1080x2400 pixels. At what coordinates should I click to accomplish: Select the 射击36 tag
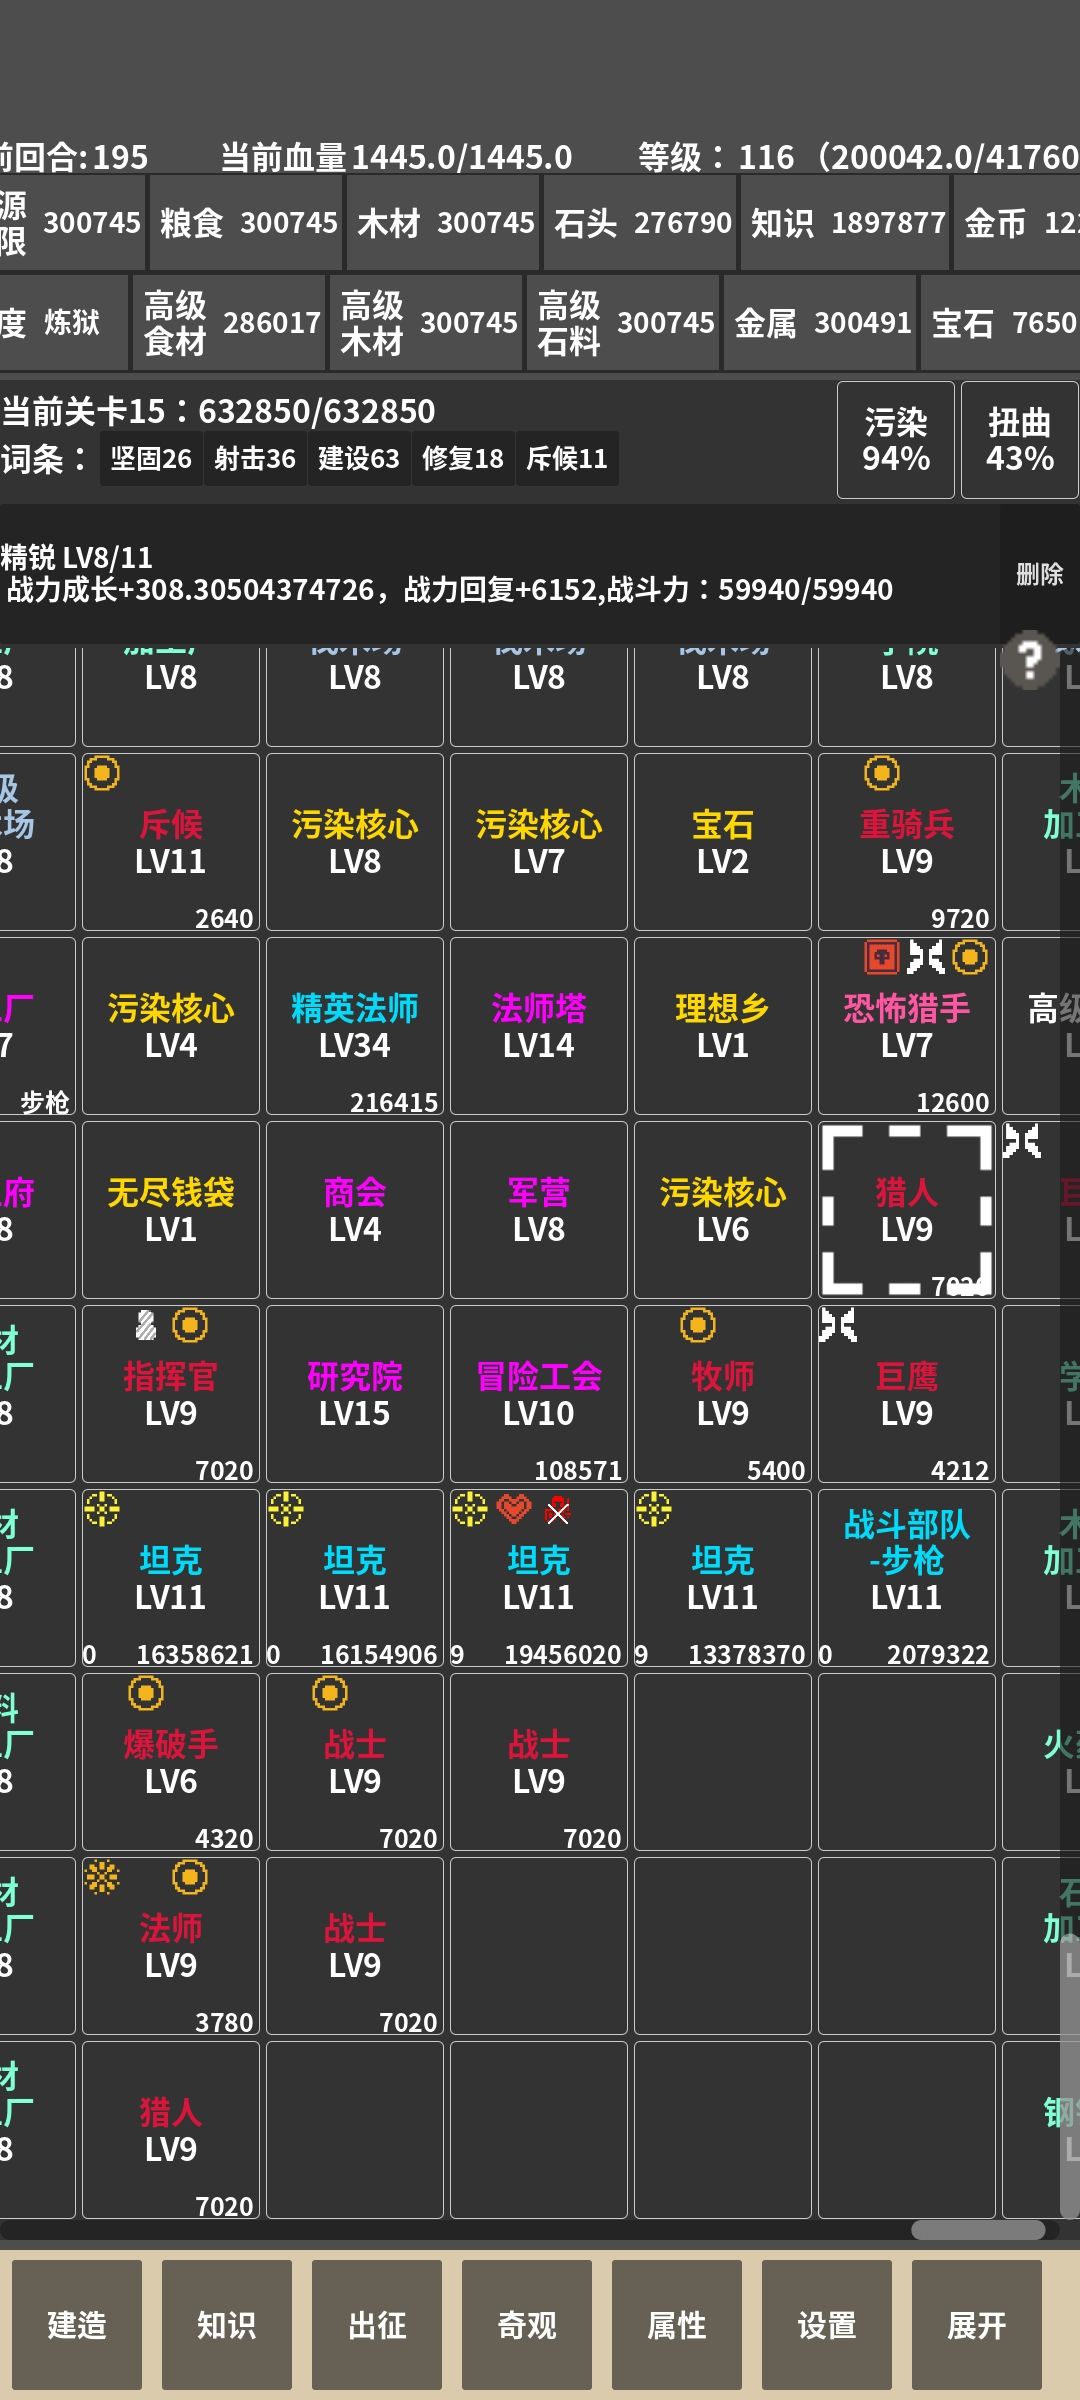(255, 459)
